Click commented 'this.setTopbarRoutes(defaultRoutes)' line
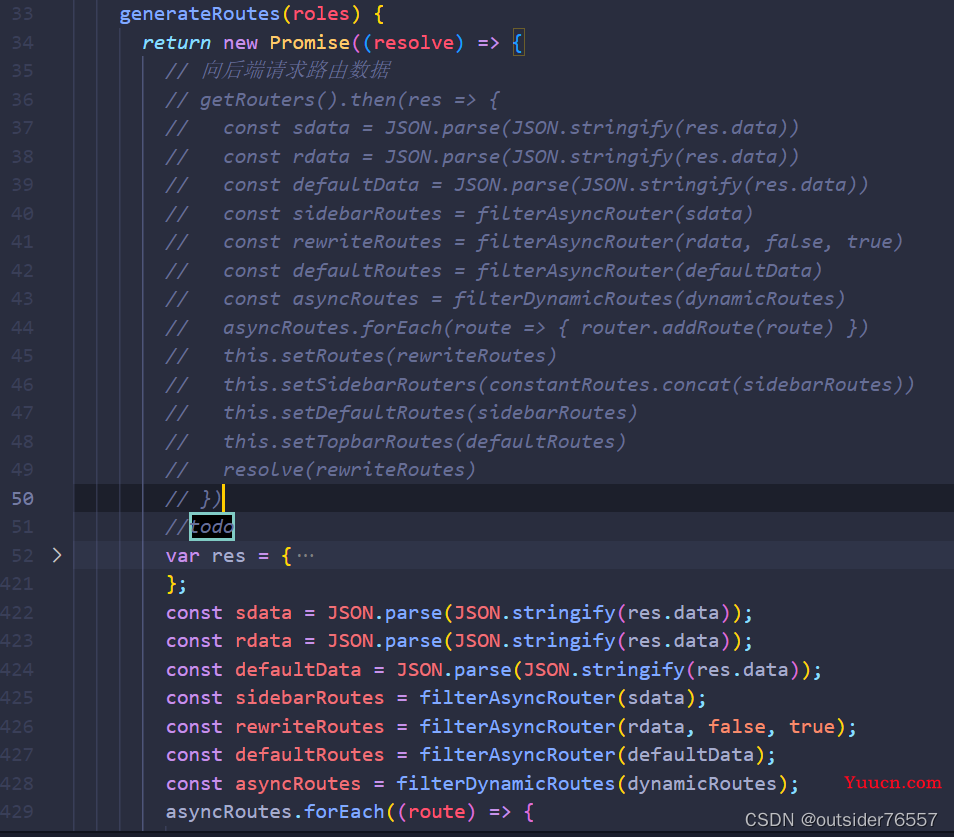Screen dimensions: 954x837 [x=425, y=442]
